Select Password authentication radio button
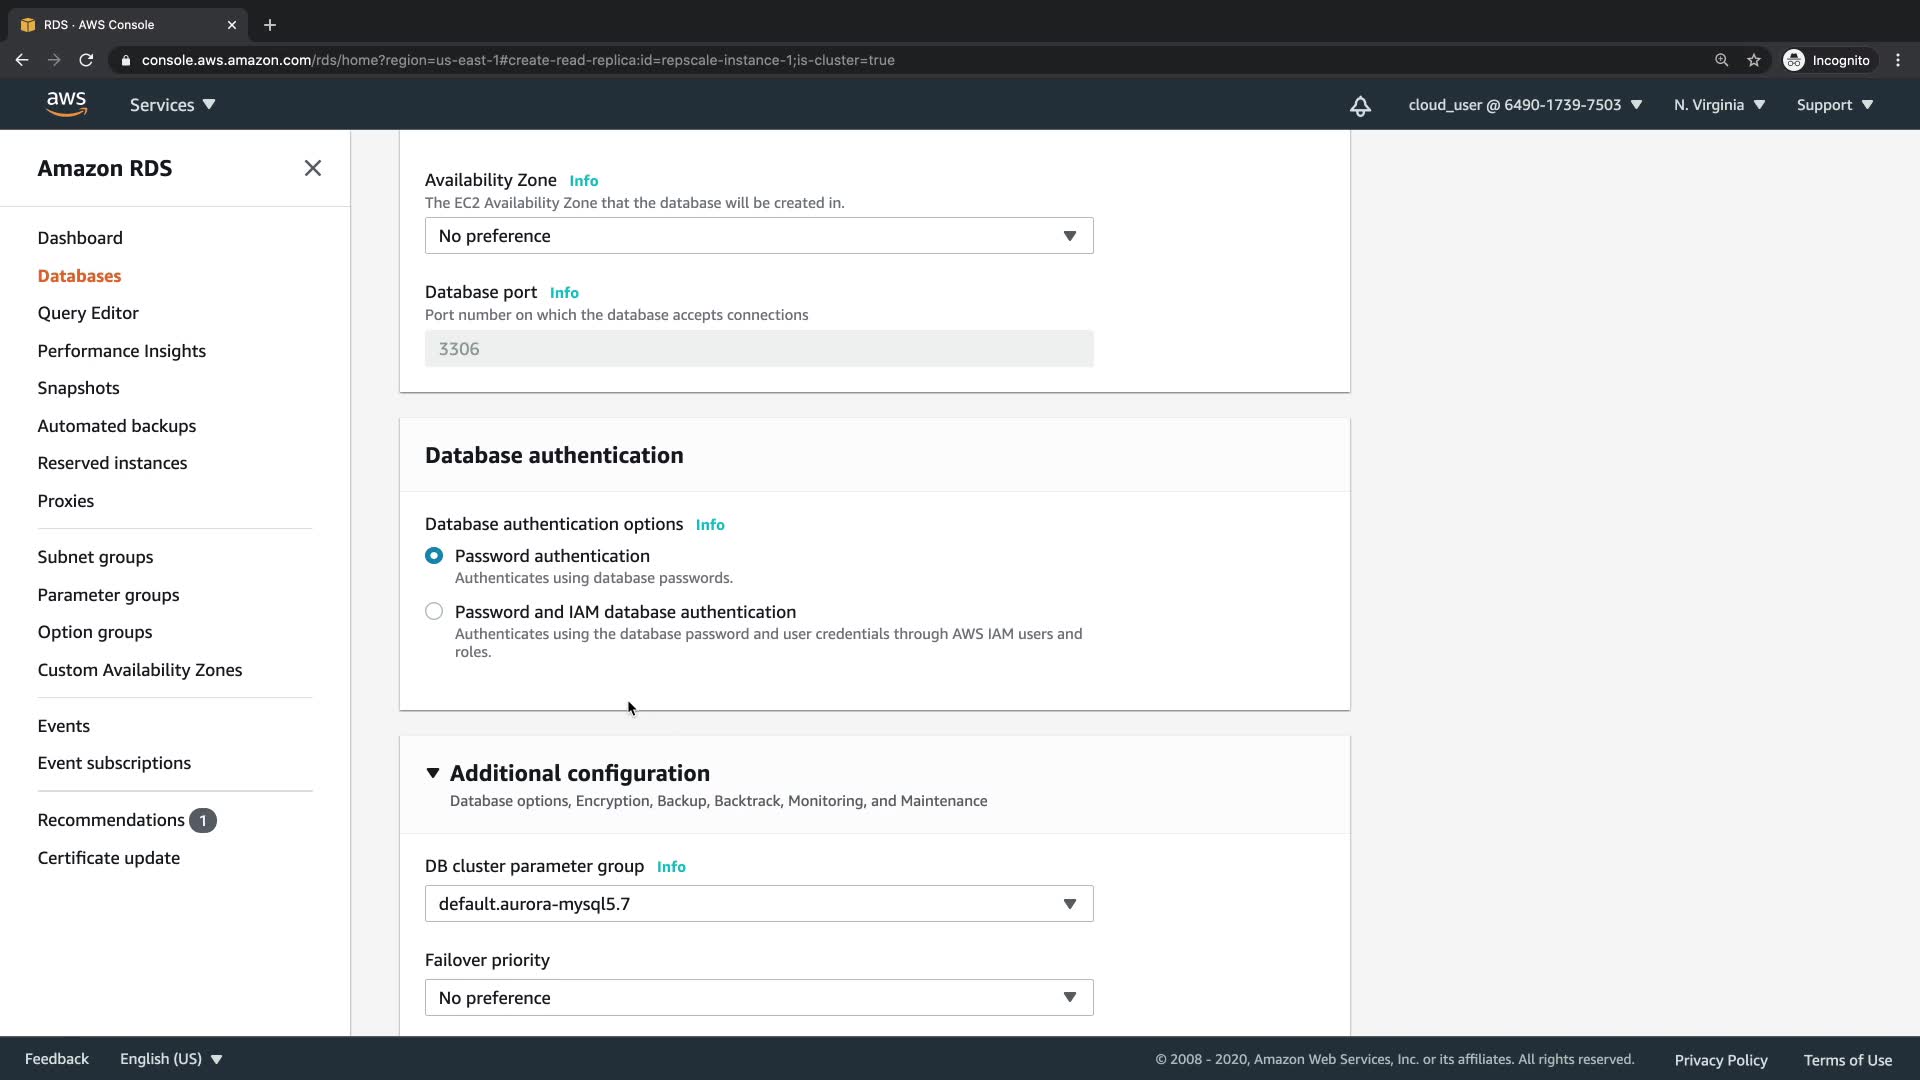Viewport: 1920px width, 1080px height. pyautogui.click(x=434, y=556)
